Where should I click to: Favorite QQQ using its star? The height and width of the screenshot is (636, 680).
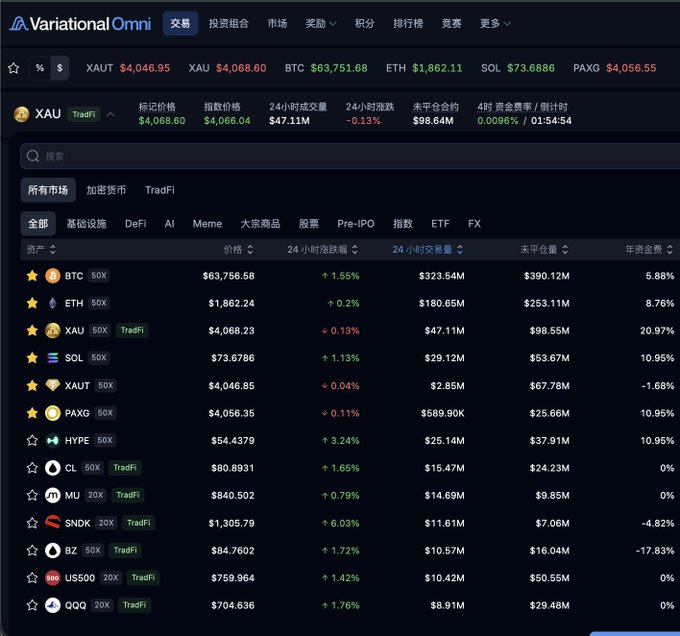coord(32,605)
